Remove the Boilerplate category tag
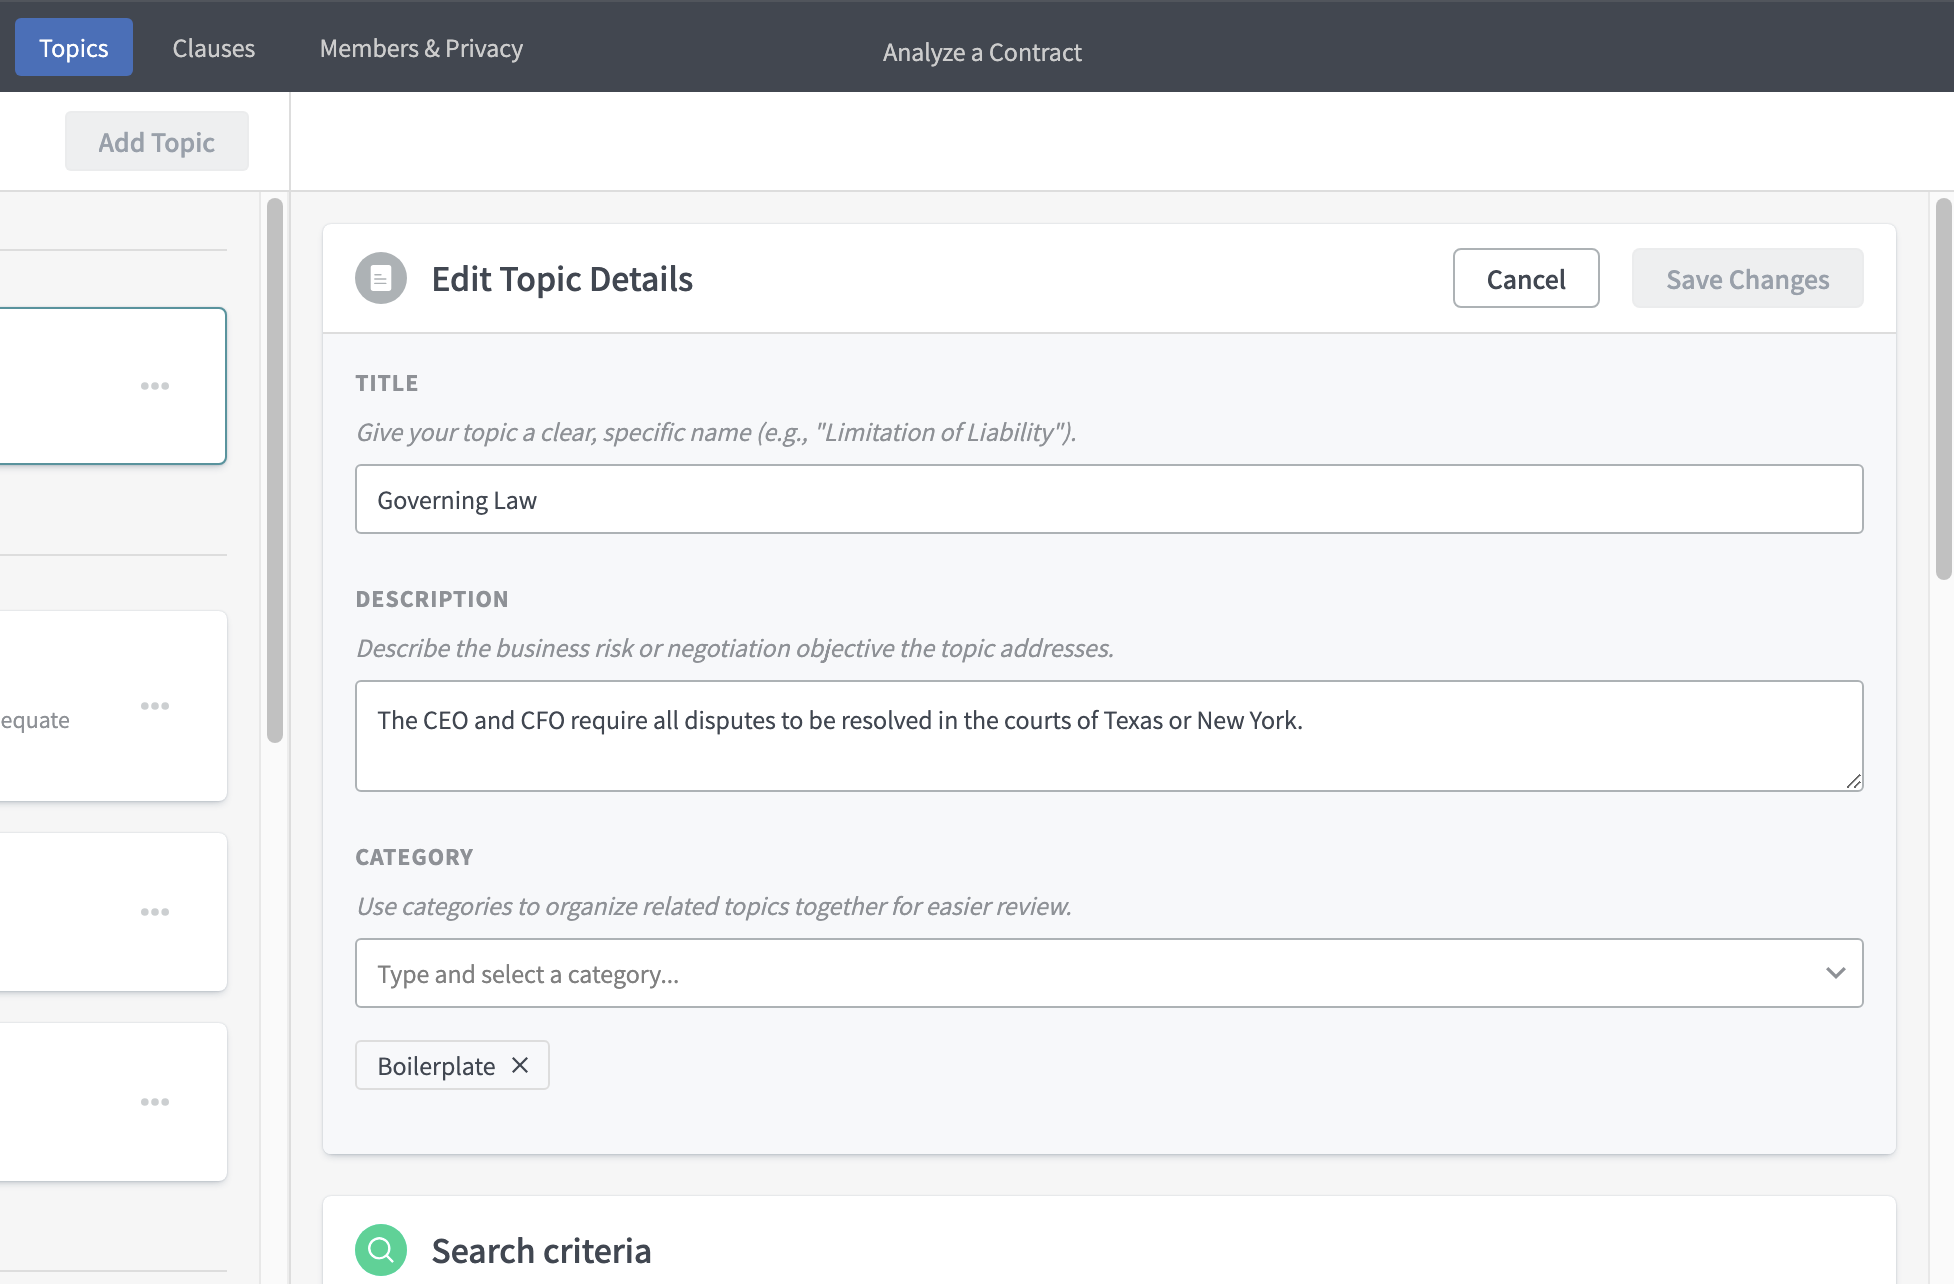The width and height of the screenshot is (1954, 1284). tap(520, 1065)
